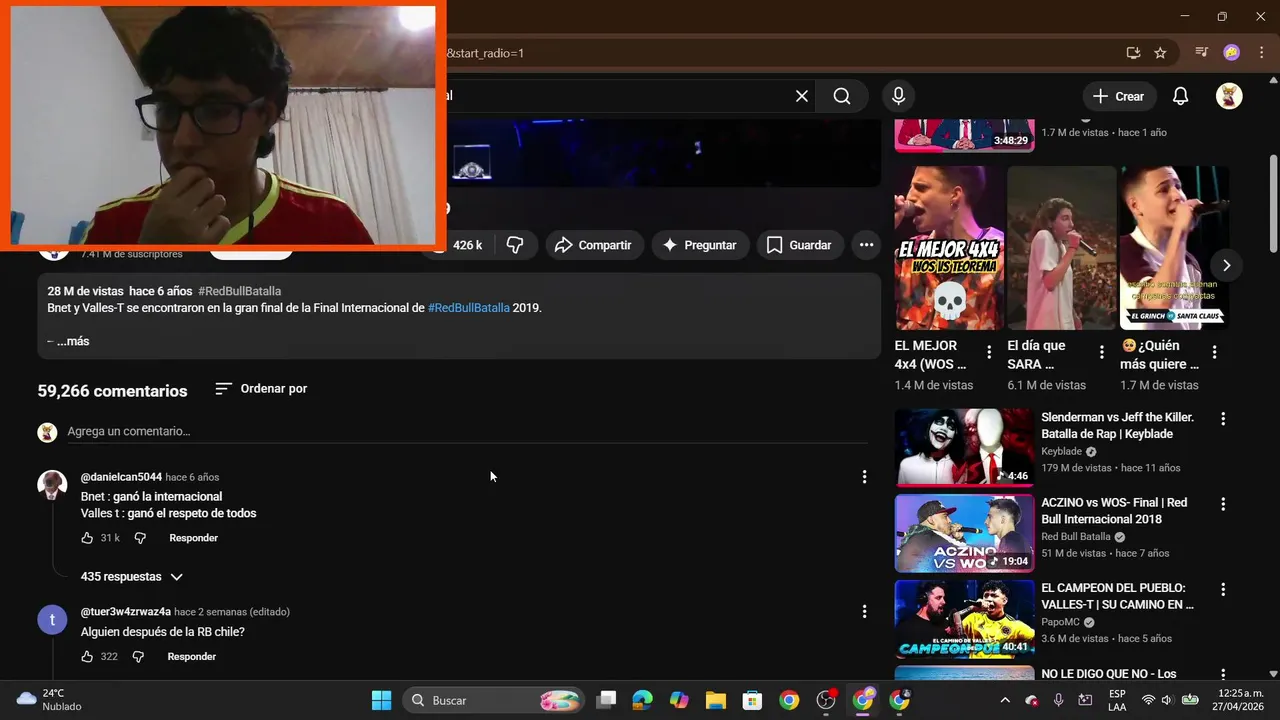The image size is (1280, 720).
Task: Show next Shorts with right arrow
Action: coord(1226,265)
